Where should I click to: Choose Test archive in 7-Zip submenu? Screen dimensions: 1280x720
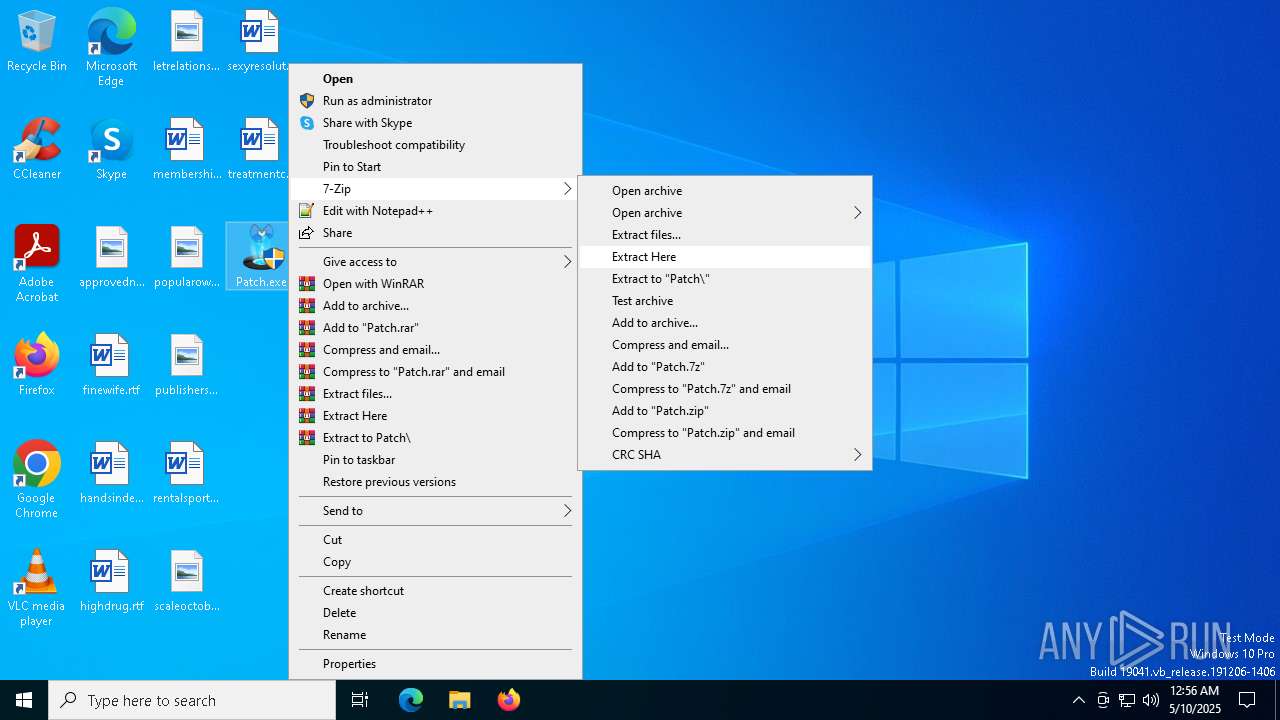[725, 301]
